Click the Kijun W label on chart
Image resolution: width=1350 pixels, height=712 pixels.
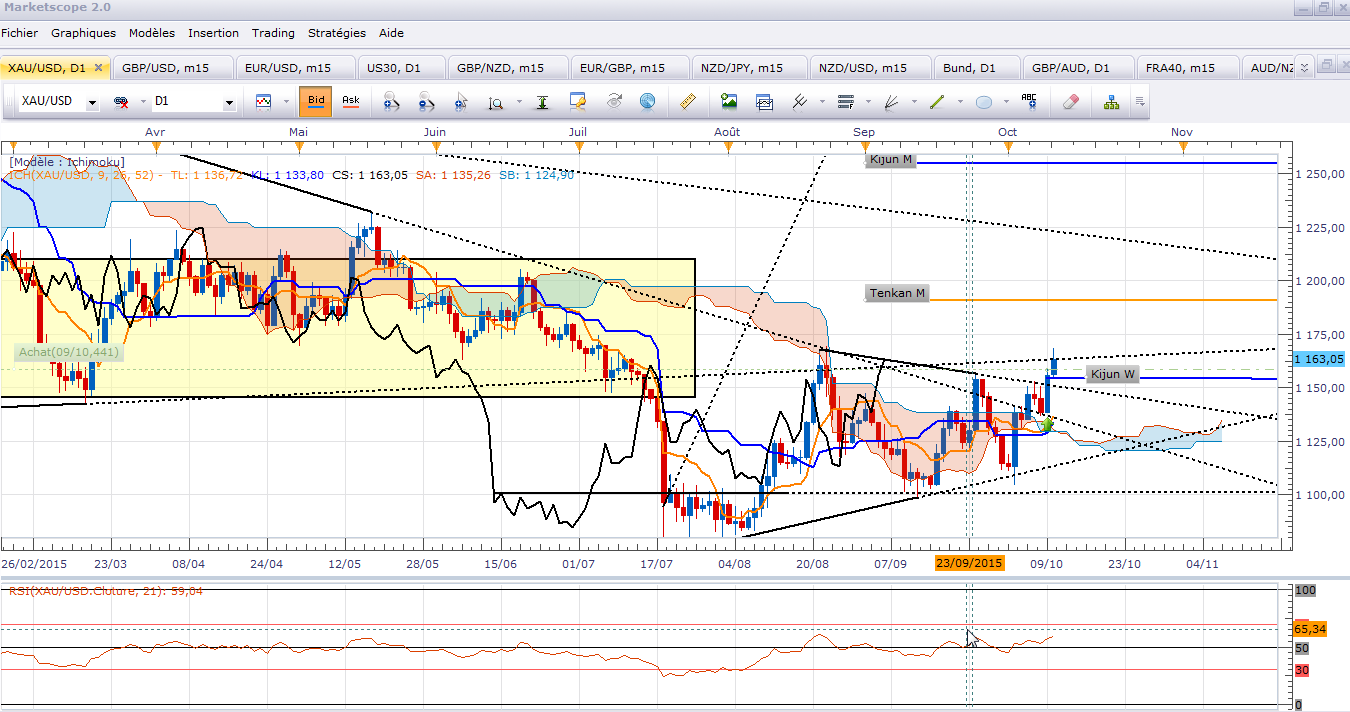tap(1113, 374)
